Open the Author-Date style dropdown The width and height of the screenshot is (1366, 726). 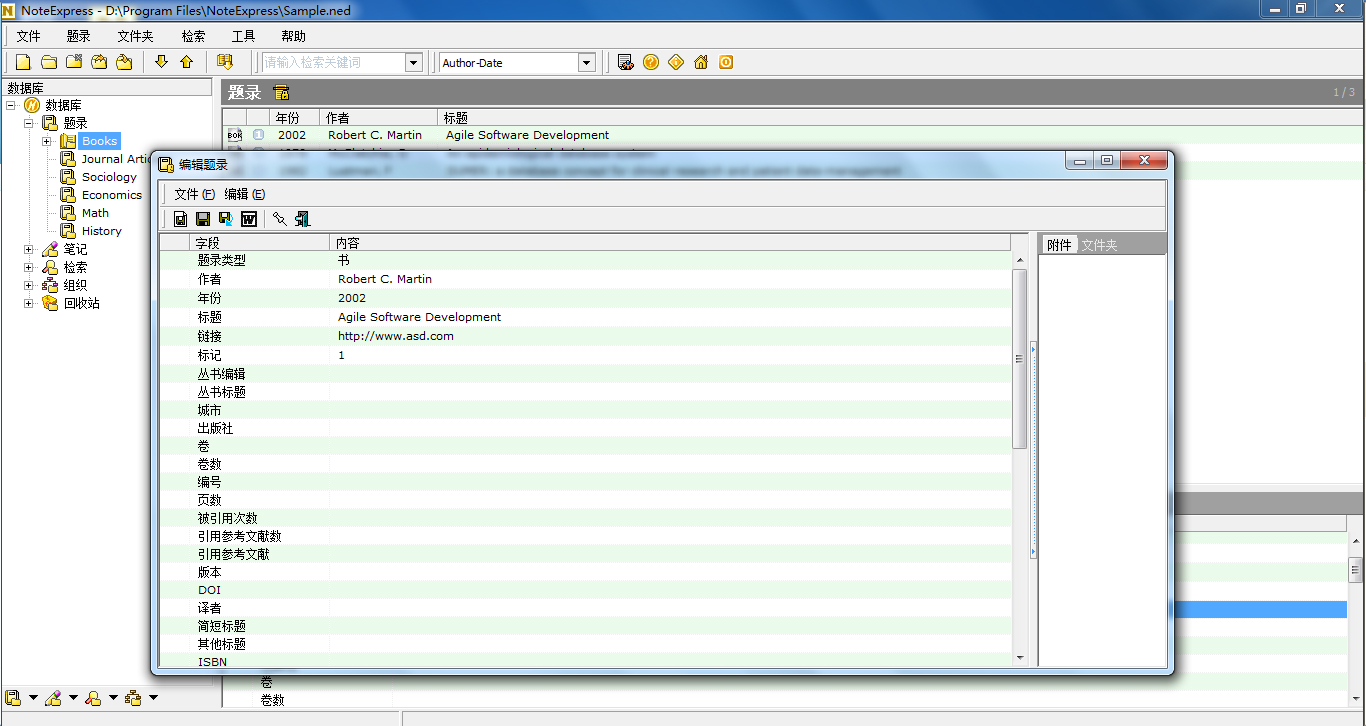tap(587, 63)
